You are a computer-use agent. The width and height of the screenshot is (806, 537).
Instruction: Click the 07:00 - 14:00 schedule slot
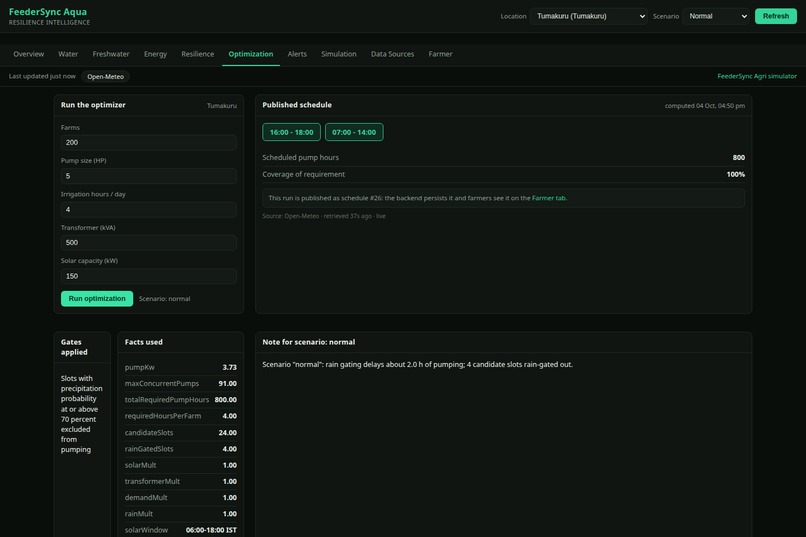[x=354, y=132]
